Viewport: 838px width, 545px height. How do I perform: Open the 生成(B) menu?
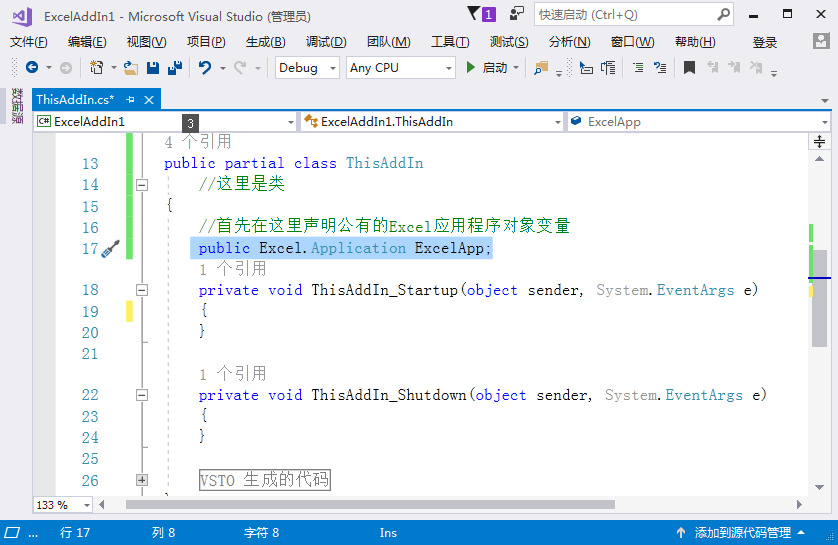(266, 42)
